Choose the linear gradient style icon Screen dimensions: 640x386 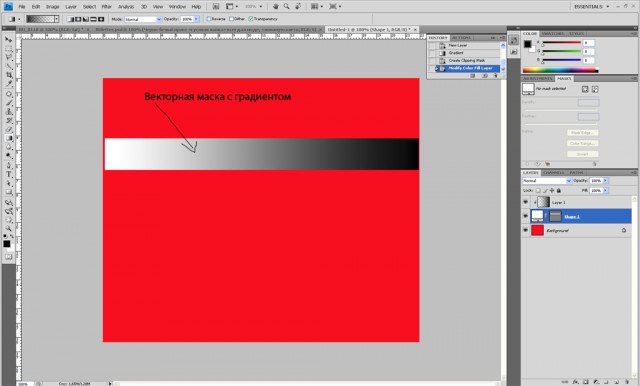point(70,19)
